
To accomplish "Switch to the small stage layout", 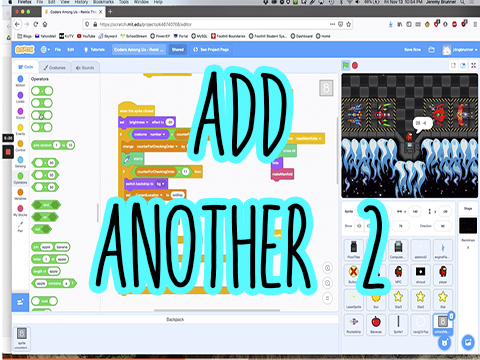I will click(453, 66).
